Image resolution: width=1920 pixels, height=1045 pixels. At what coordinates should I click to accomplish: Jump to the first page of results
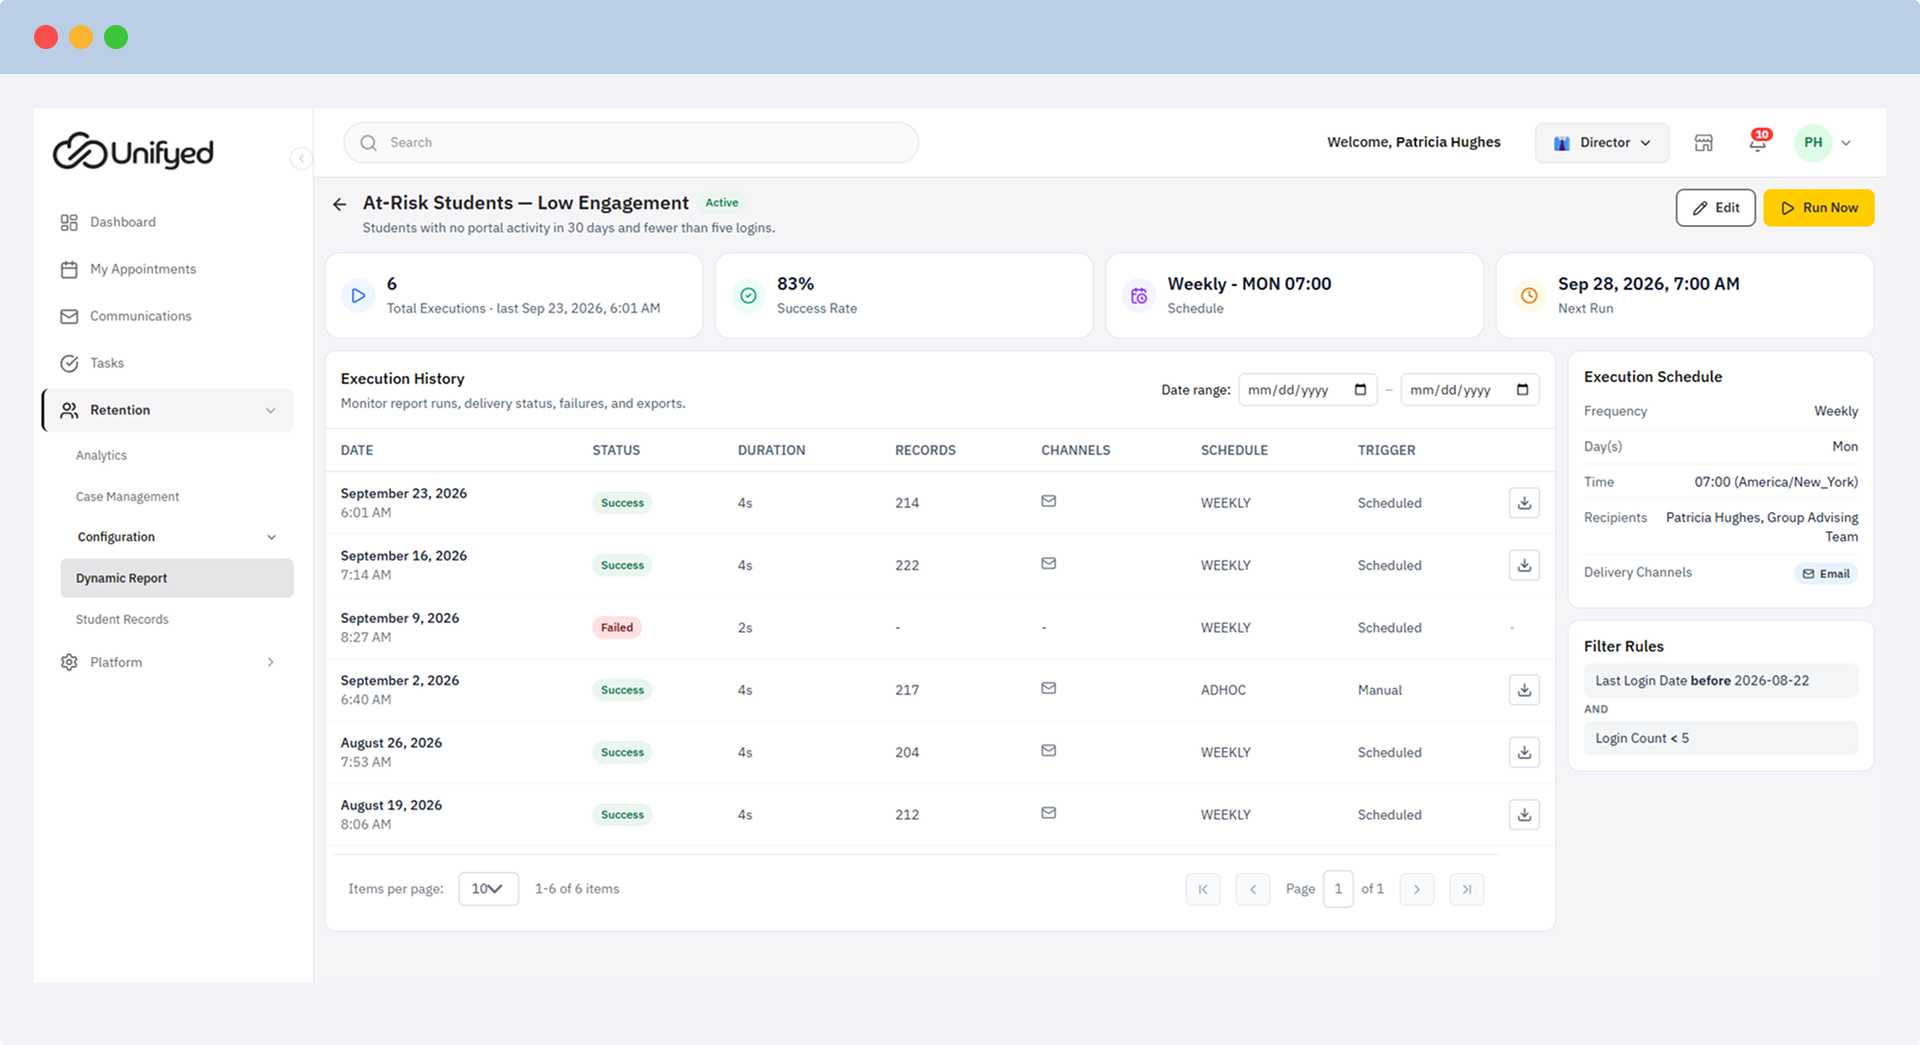click(x=1203, y=889)
